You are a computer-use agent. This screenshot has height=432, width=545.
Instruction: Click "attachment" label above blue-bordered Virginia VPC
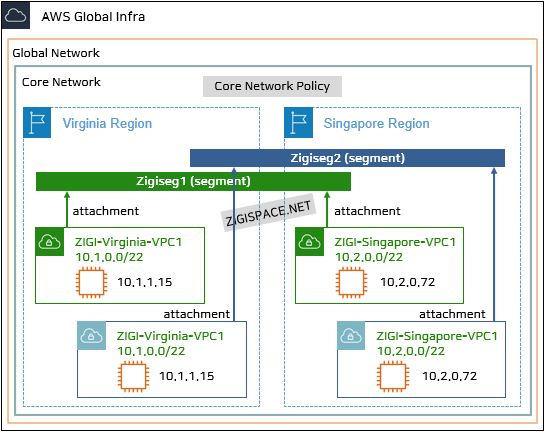197,314
